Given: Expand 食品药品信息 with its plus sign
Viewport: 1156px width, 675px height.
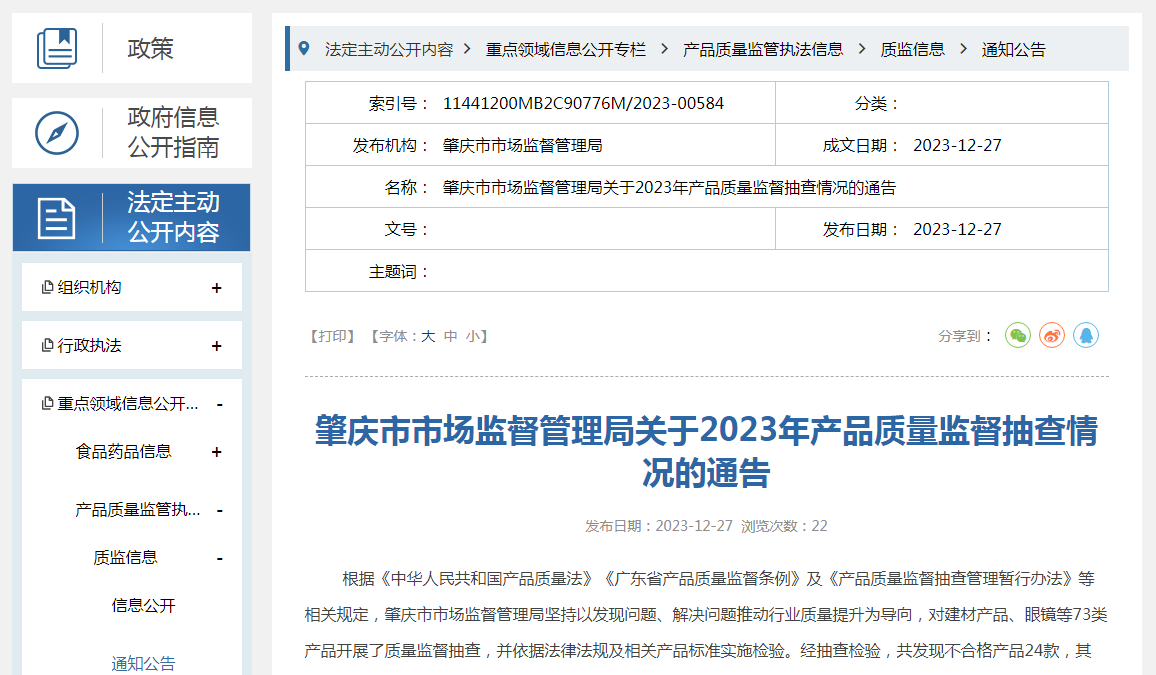Looking at the screenshot, I should (x=217, y=452).
